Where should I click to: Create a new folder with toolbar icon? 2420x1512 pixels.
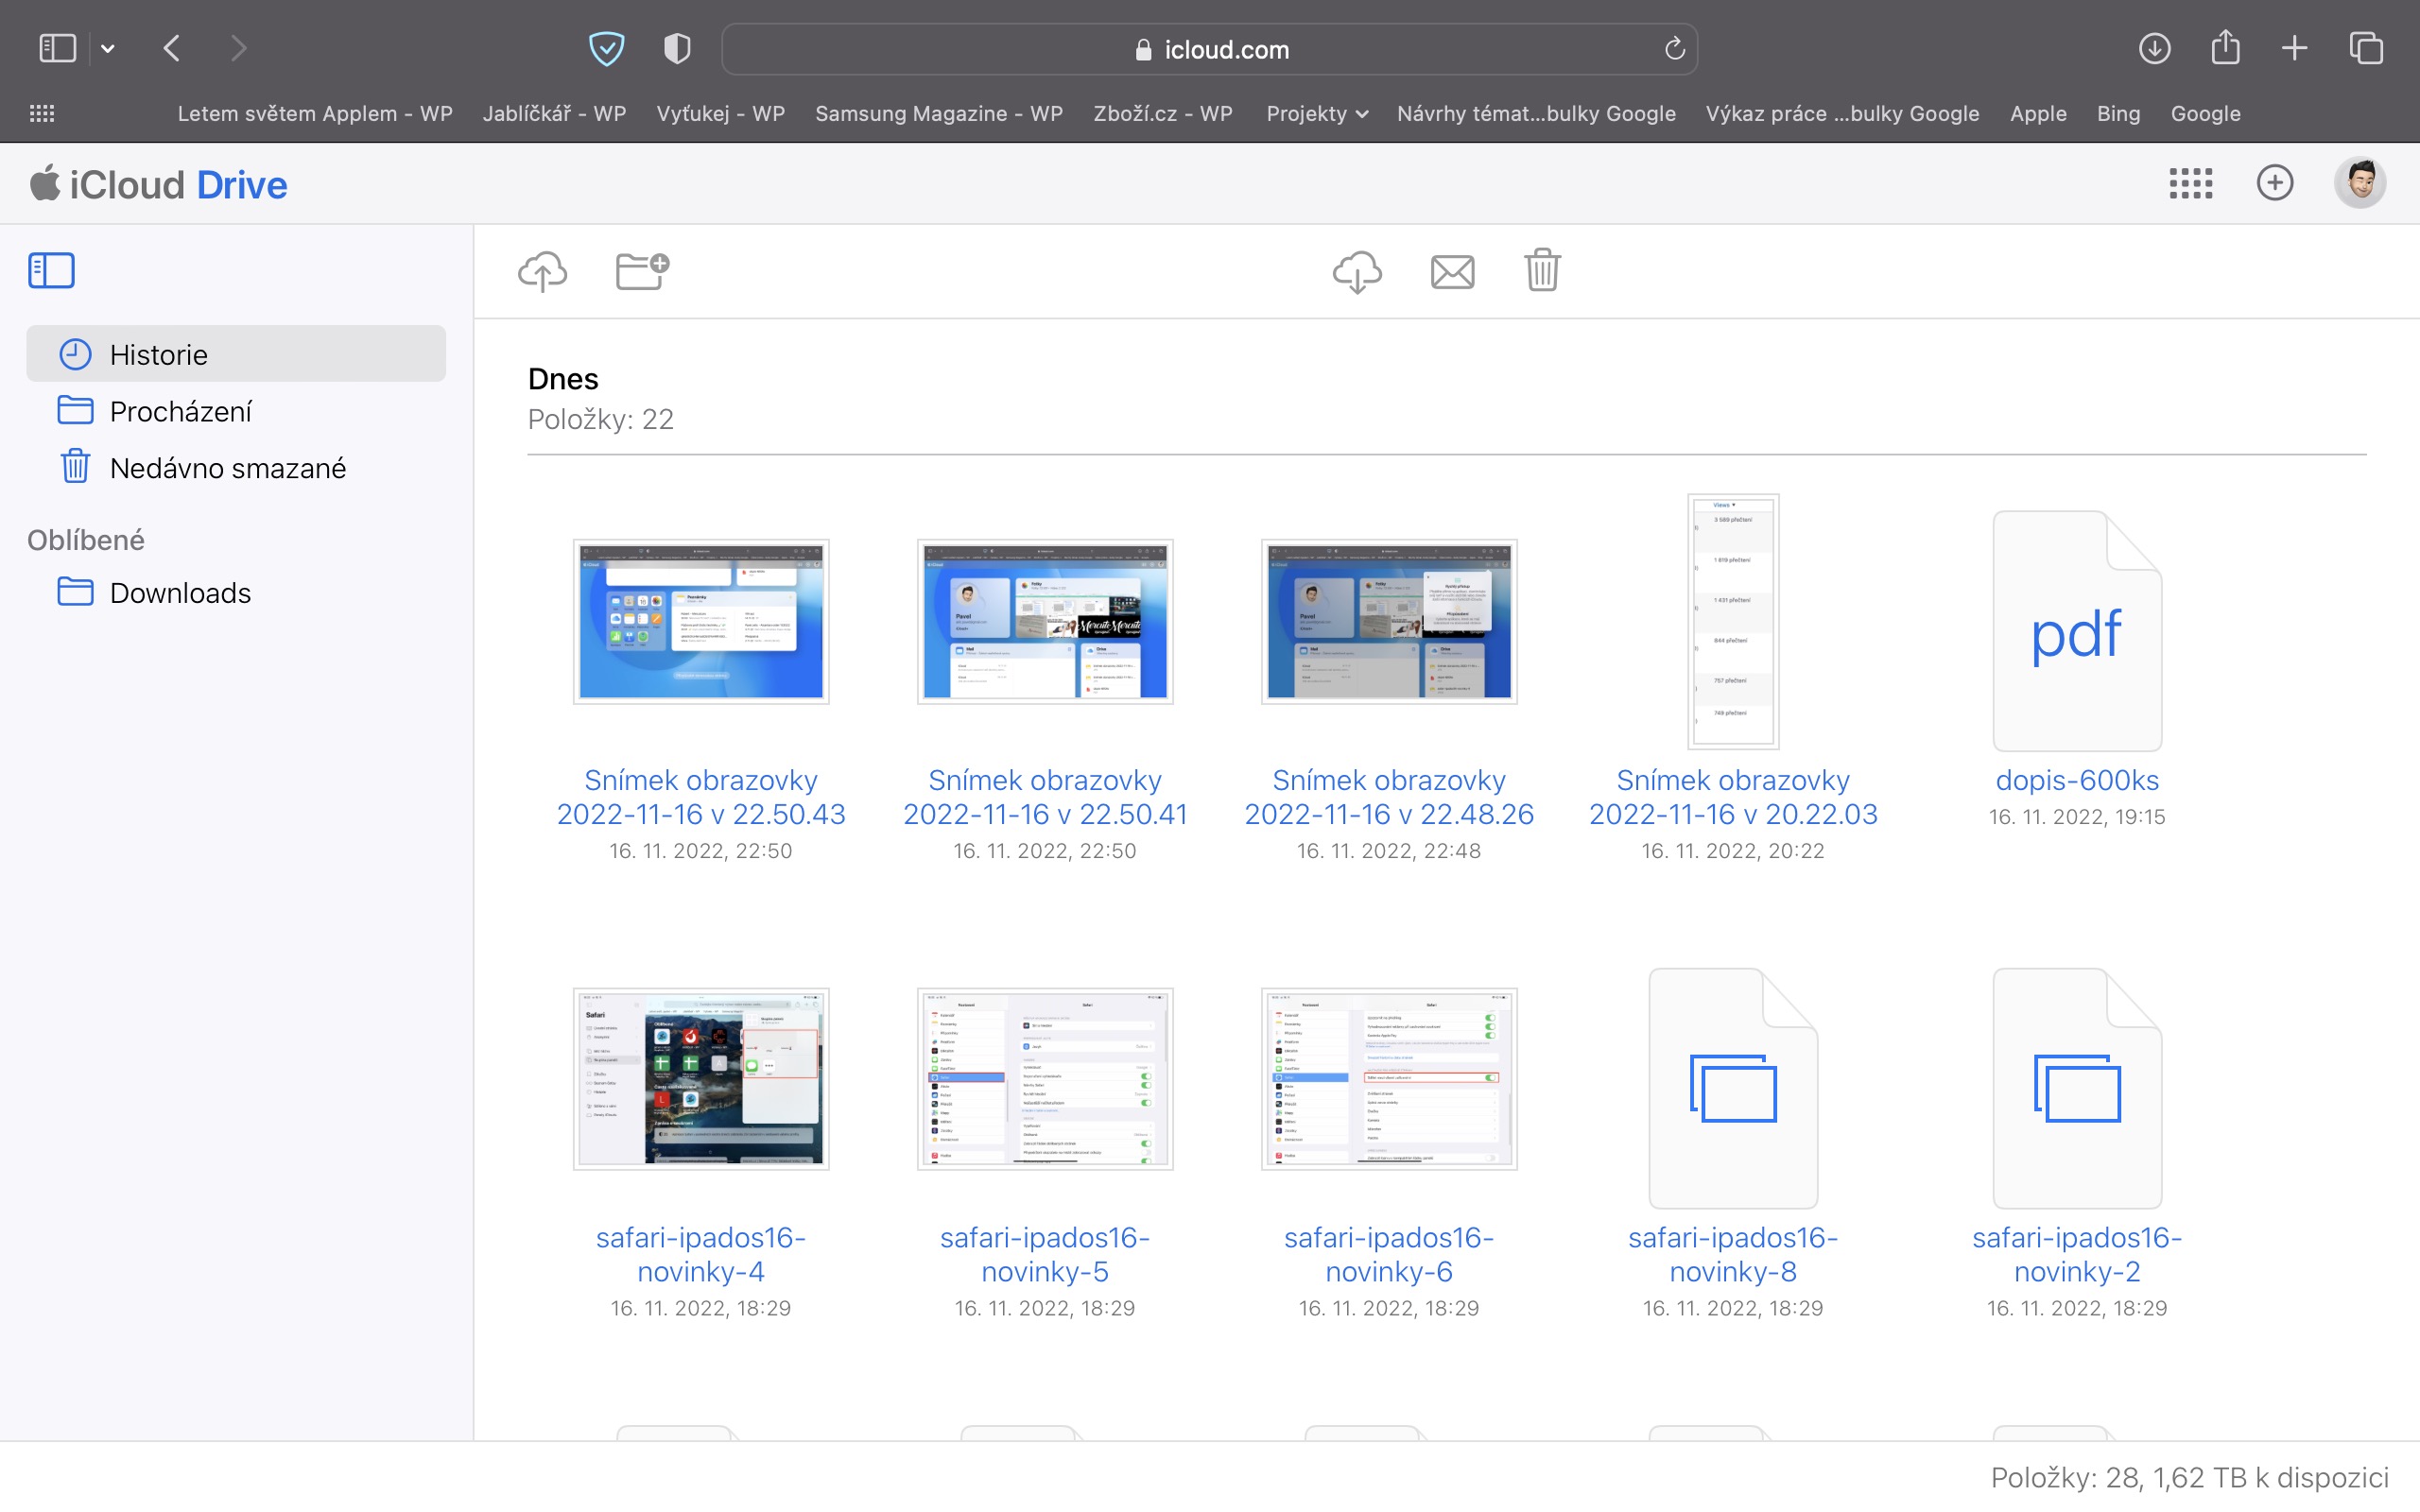tap(642, 271)
